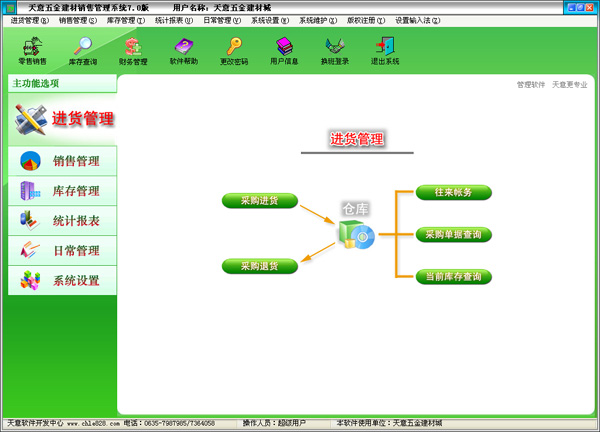Image resolution: width=600 pixels, height=432 pixels.
Task: Launch 软件帮助 from the toolbar
Action: (x=184, y=49)
